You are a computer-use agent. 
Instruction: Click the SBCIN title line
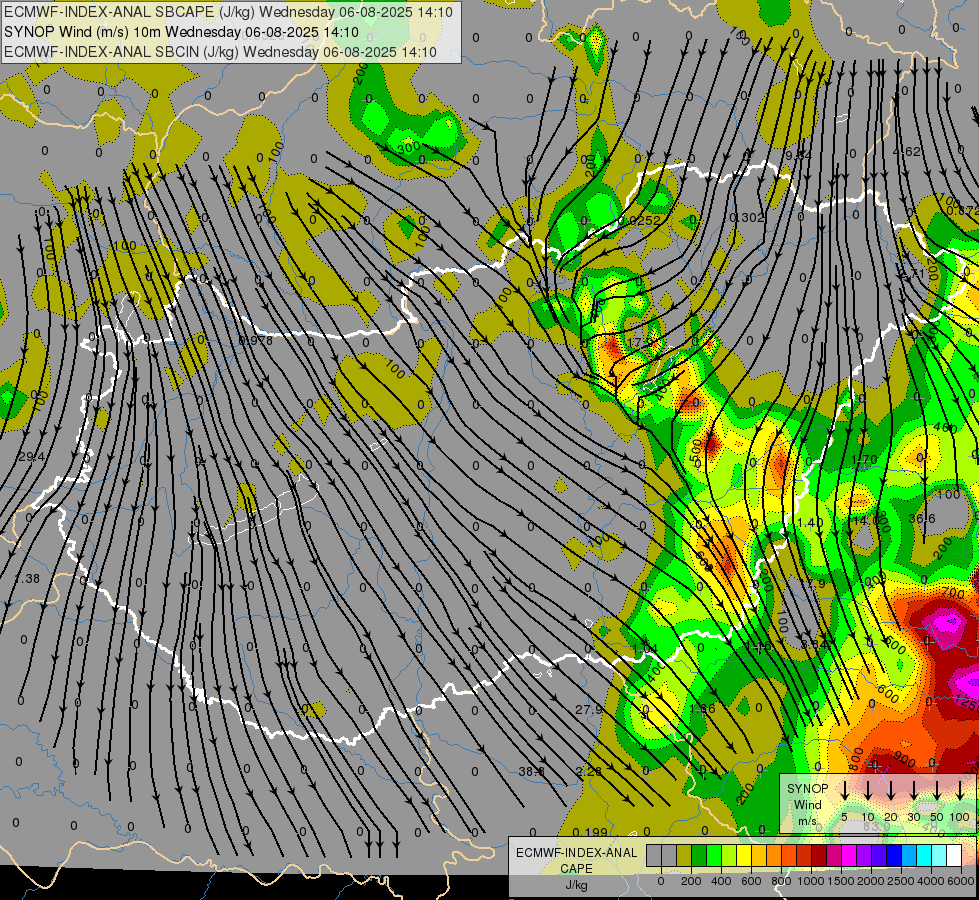[220, 52]
